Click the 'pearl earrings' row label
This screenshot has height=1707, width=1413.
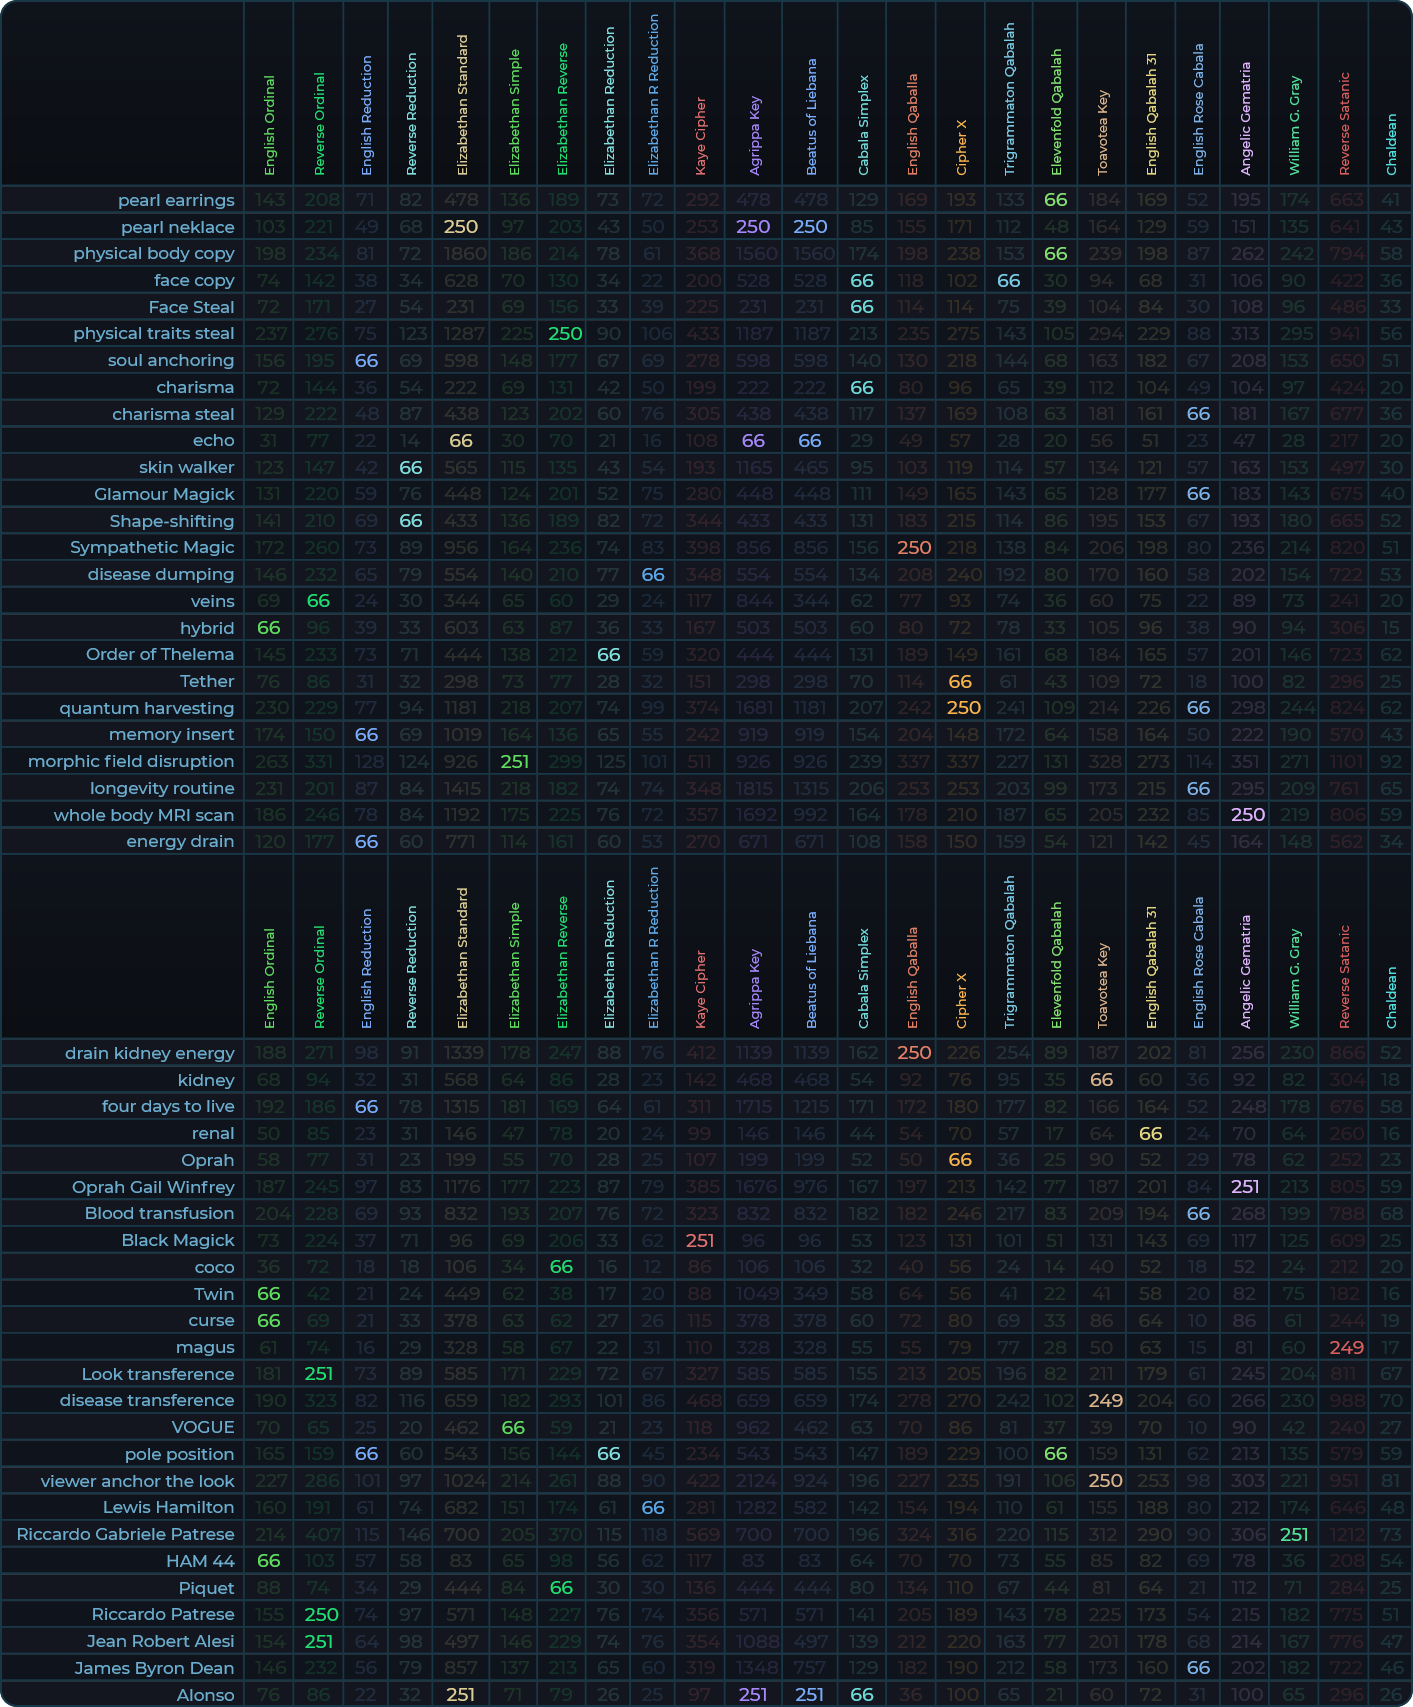(176, 200)
